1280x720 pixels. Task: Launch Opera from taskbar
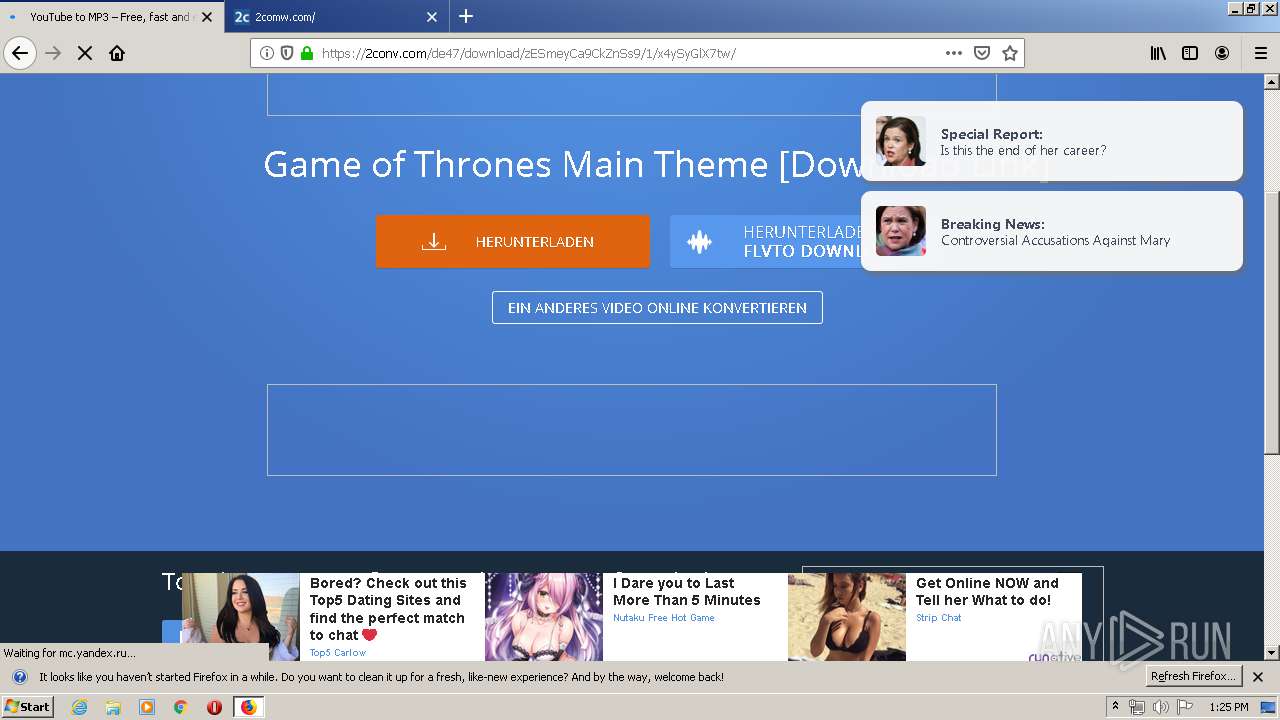214,707
